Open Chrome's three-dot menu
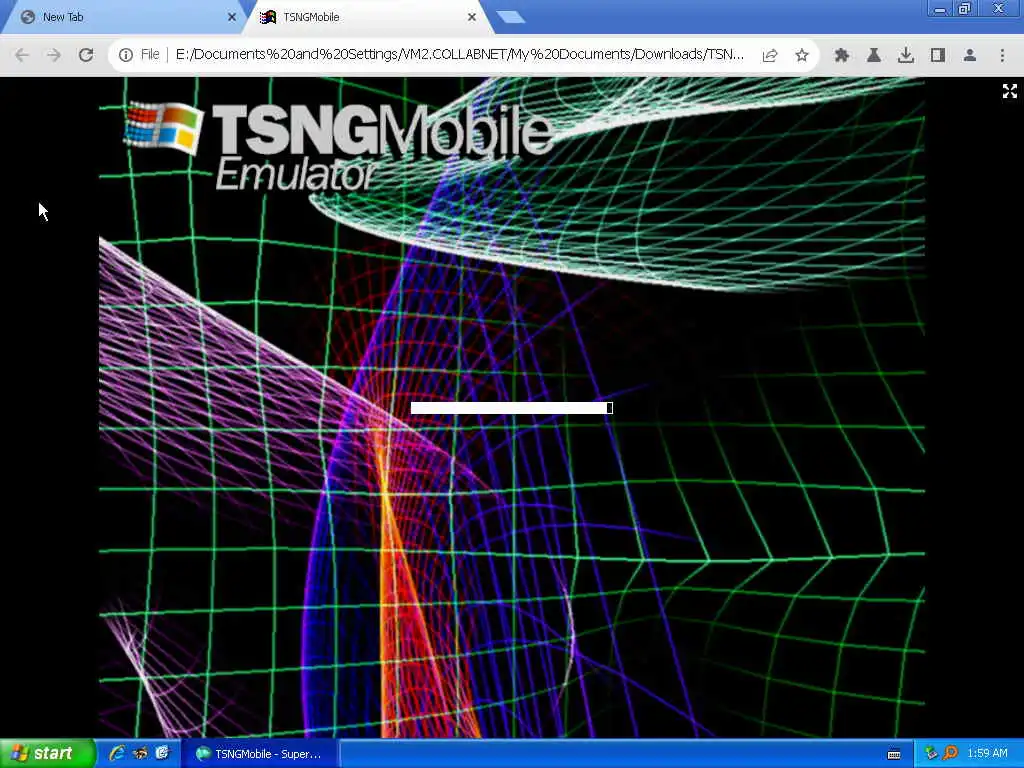Image resolution: width=1024 pixels, height=768 pixels. tap(1002, 56)
